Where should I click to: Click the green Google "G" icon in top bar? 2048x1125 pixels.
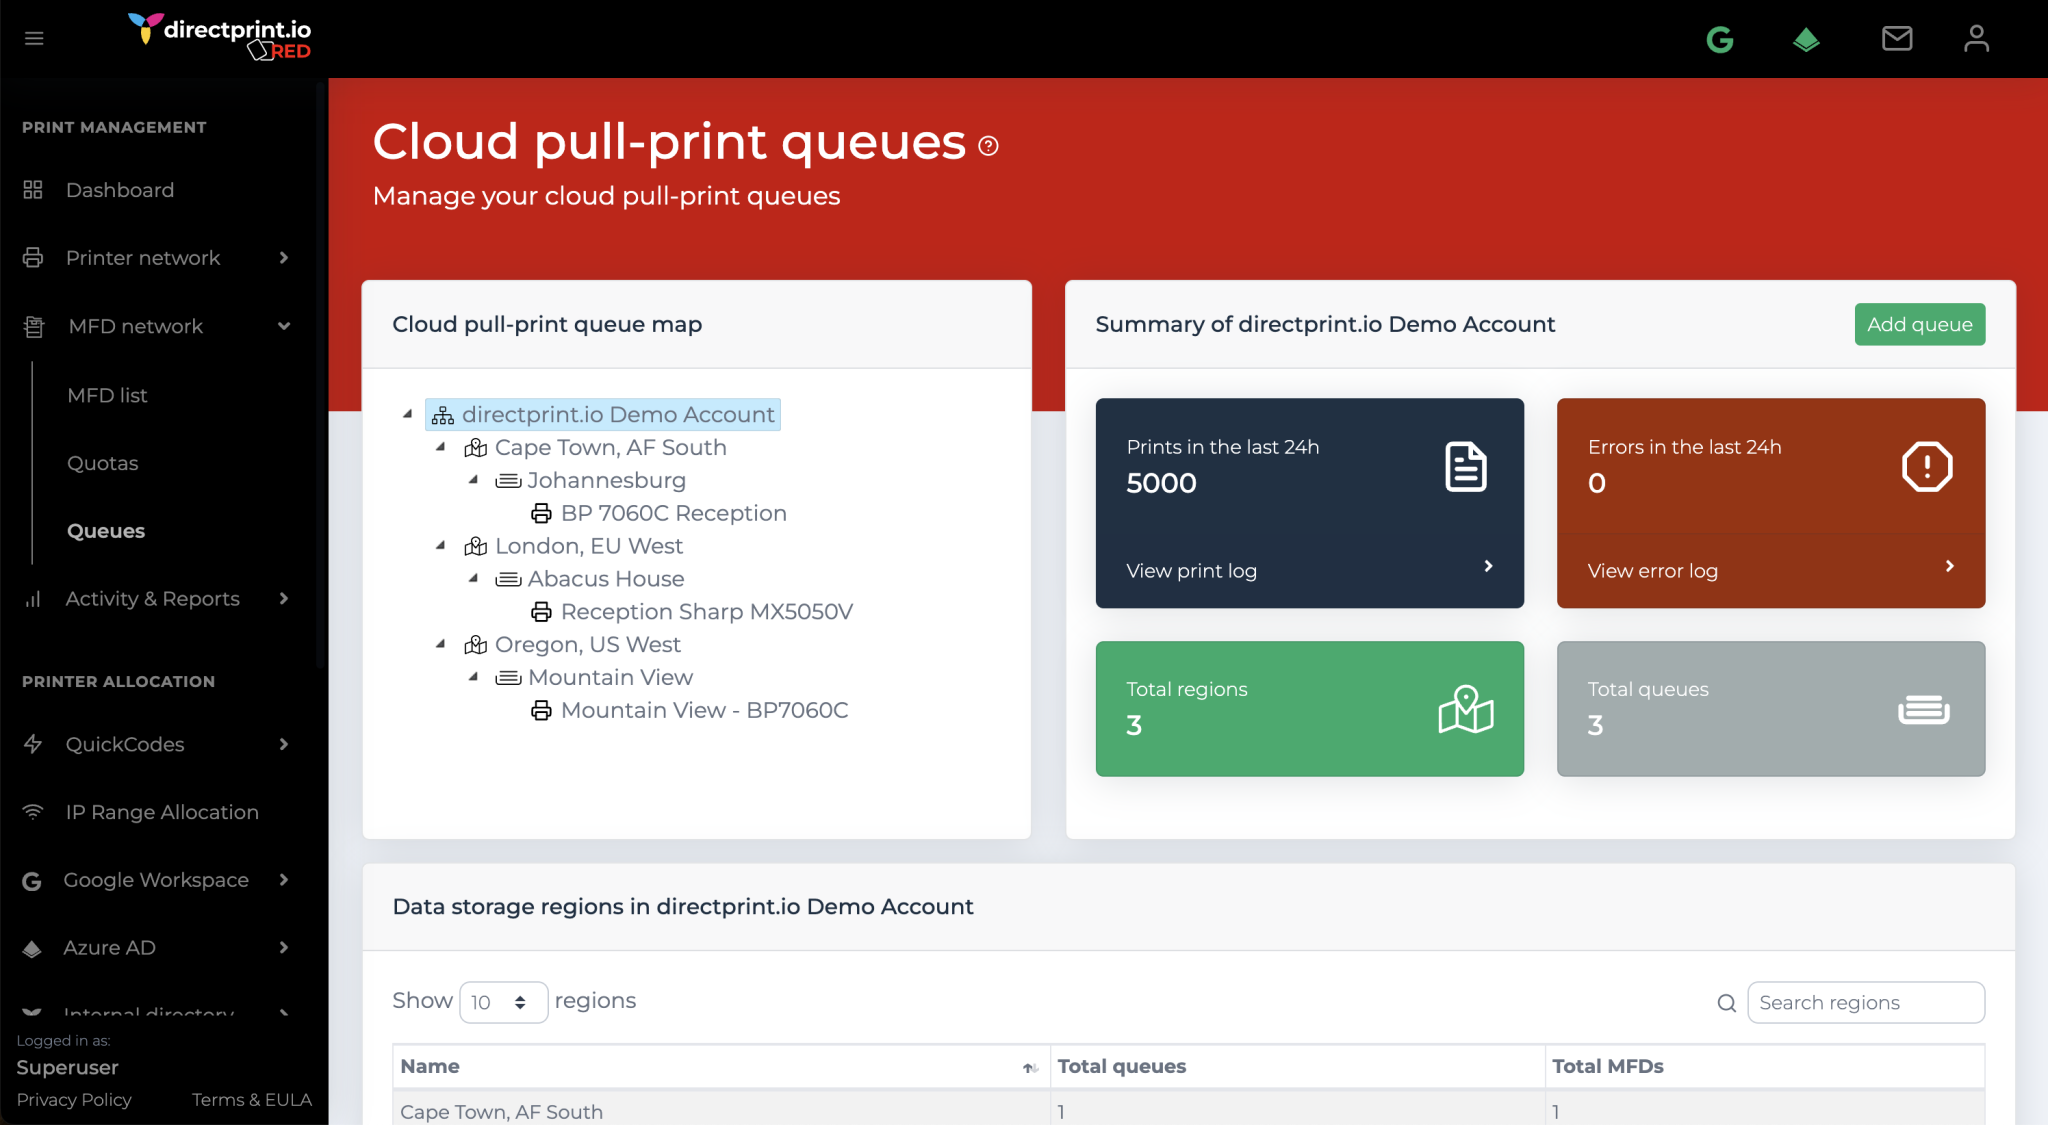[x=1720, y=39]
